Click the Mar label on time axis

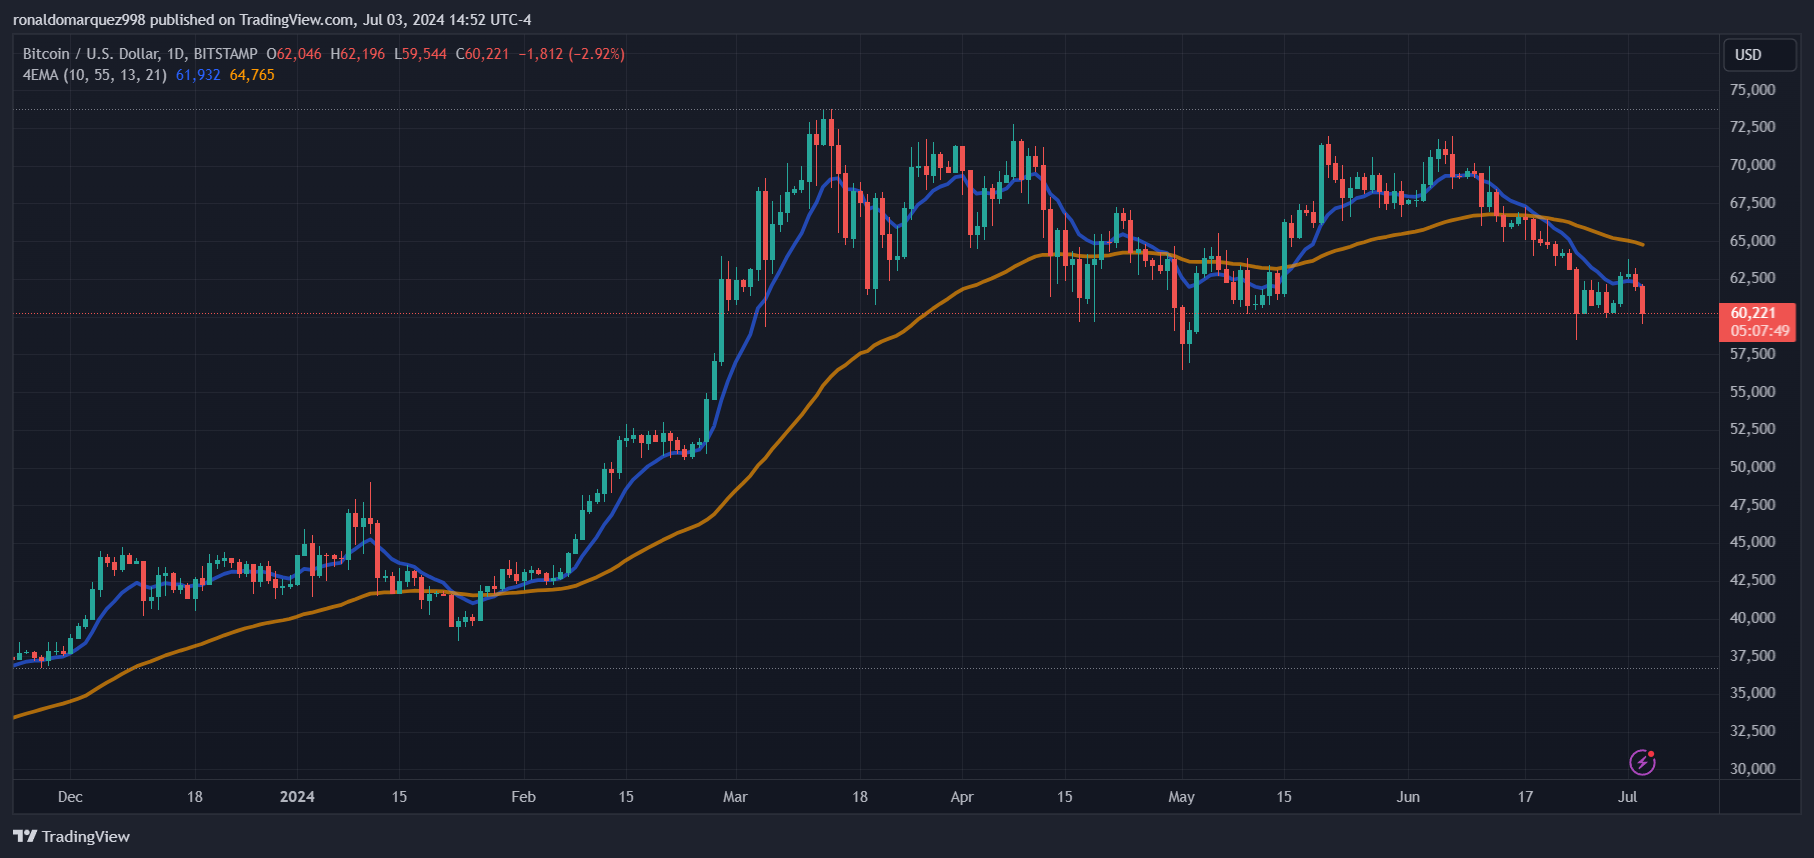[x=735, y=797]
